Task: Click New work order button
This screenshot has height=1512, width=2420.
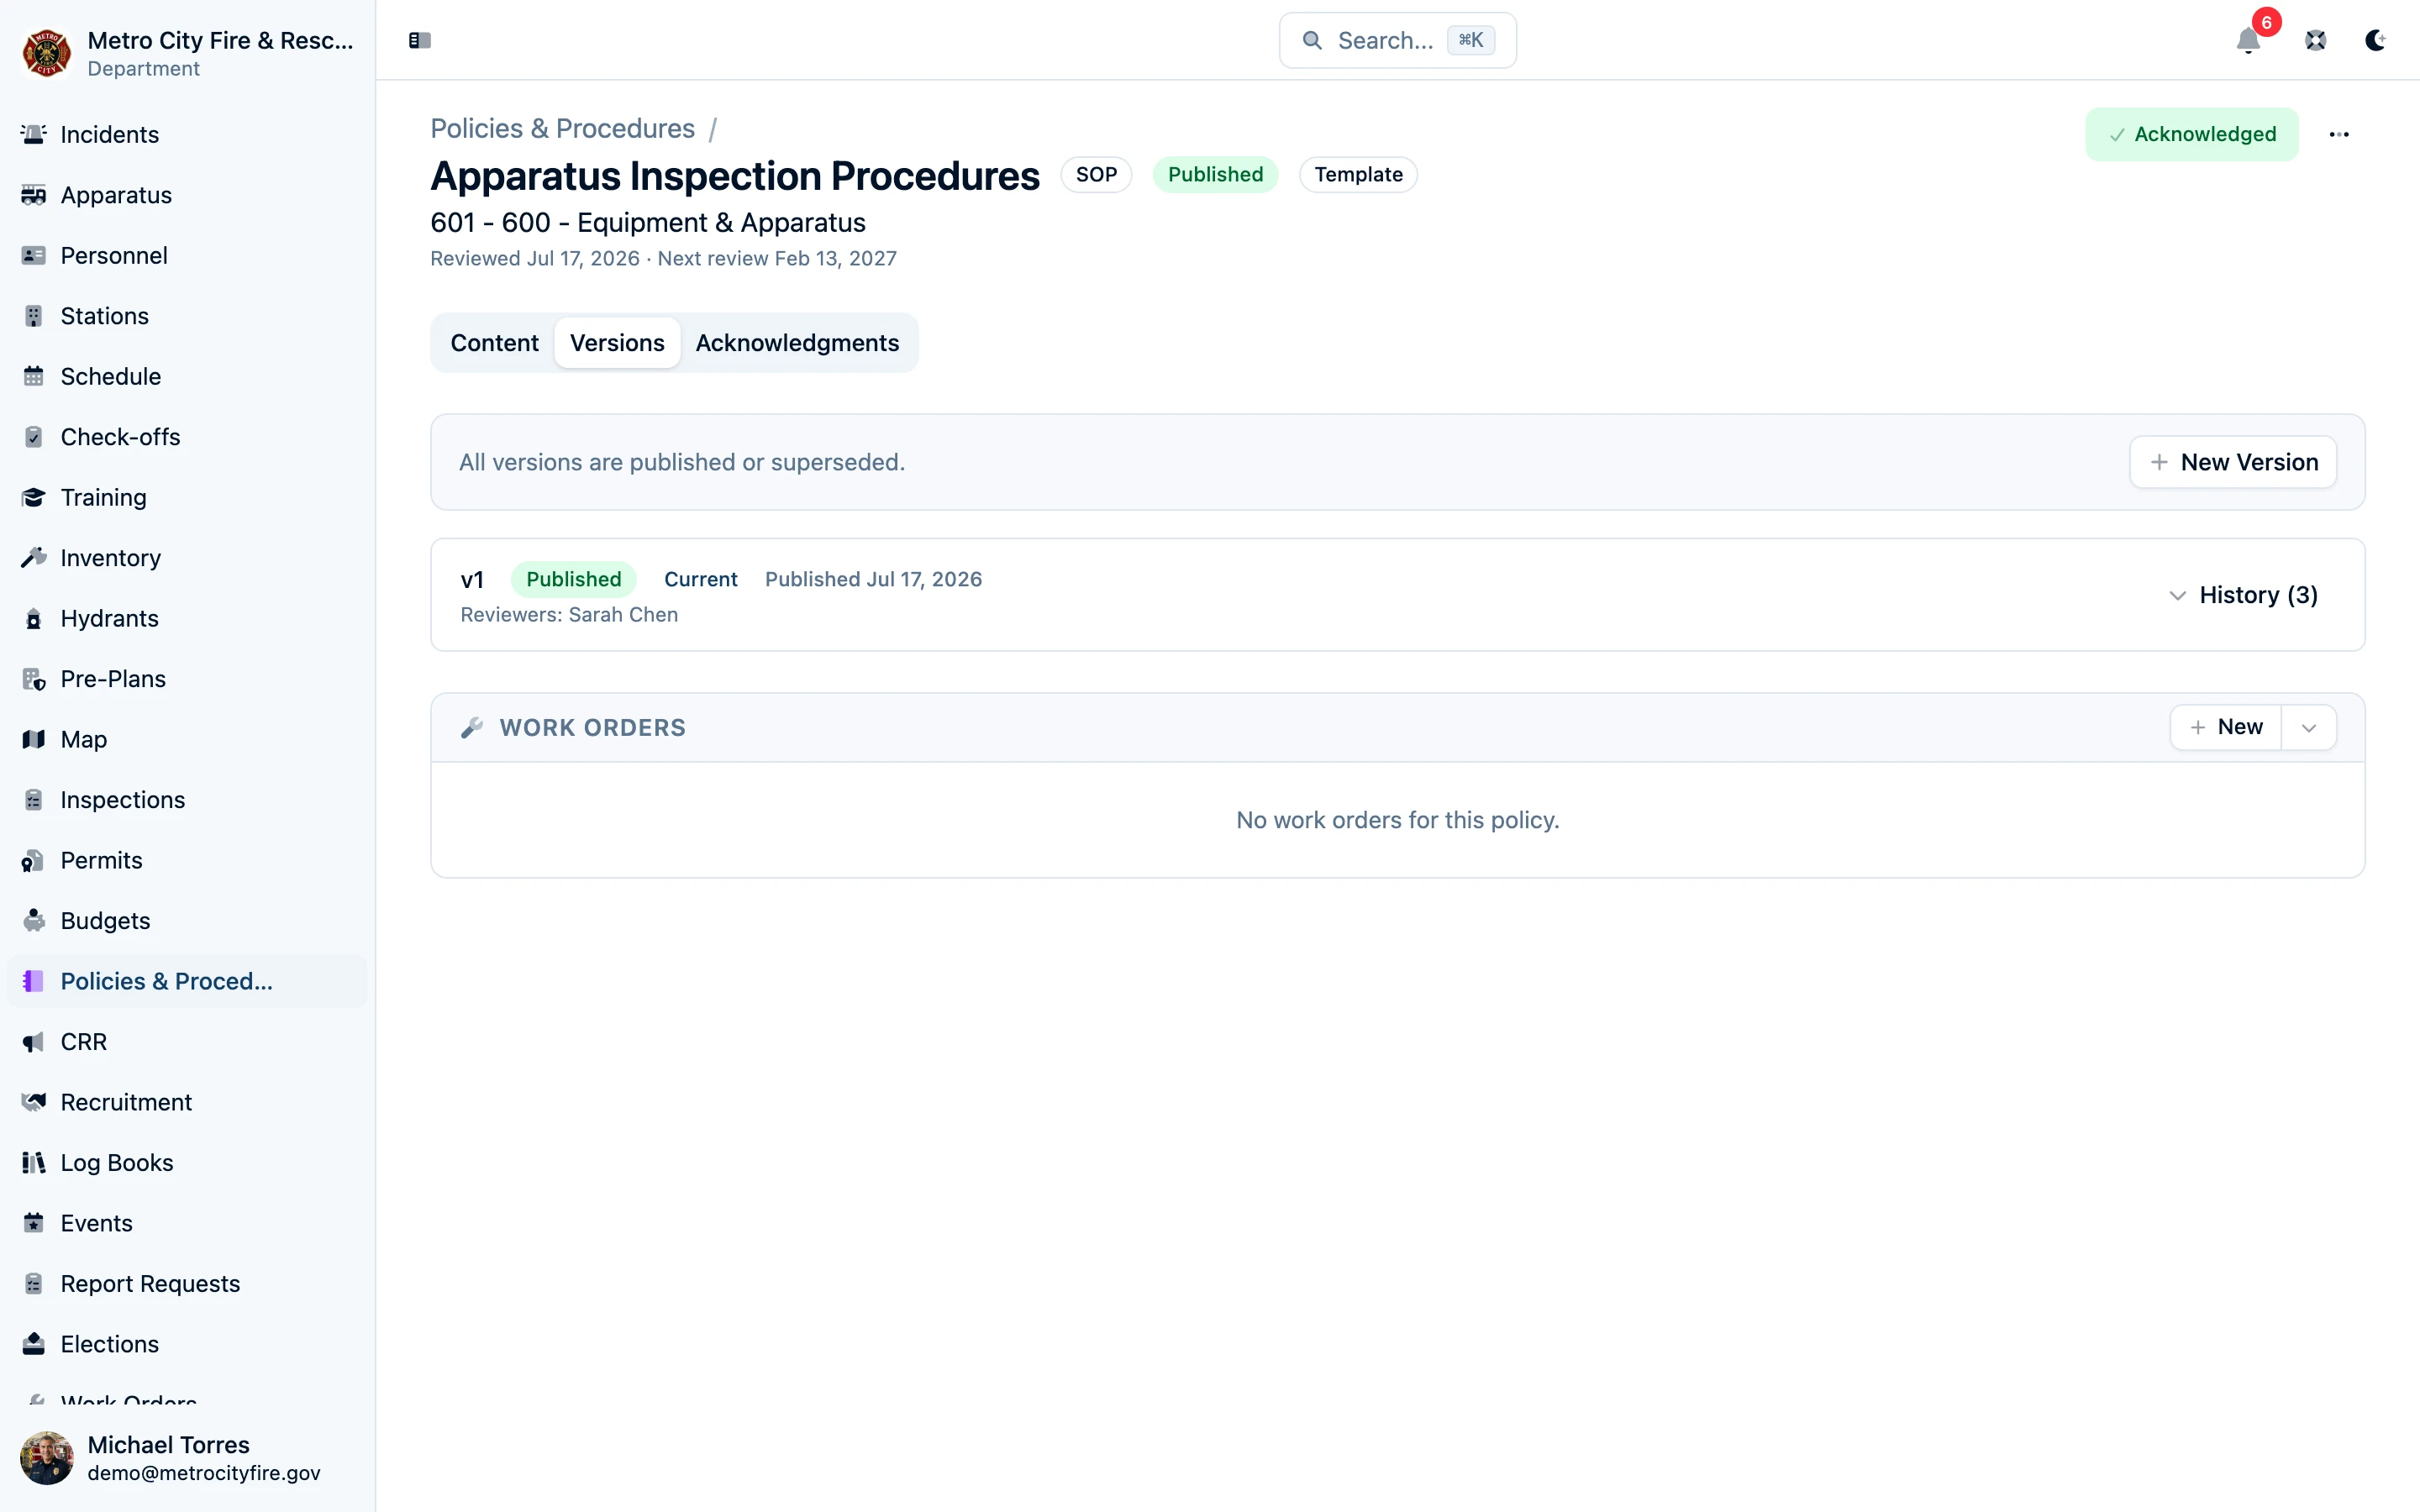Action: coord(2226,728)
